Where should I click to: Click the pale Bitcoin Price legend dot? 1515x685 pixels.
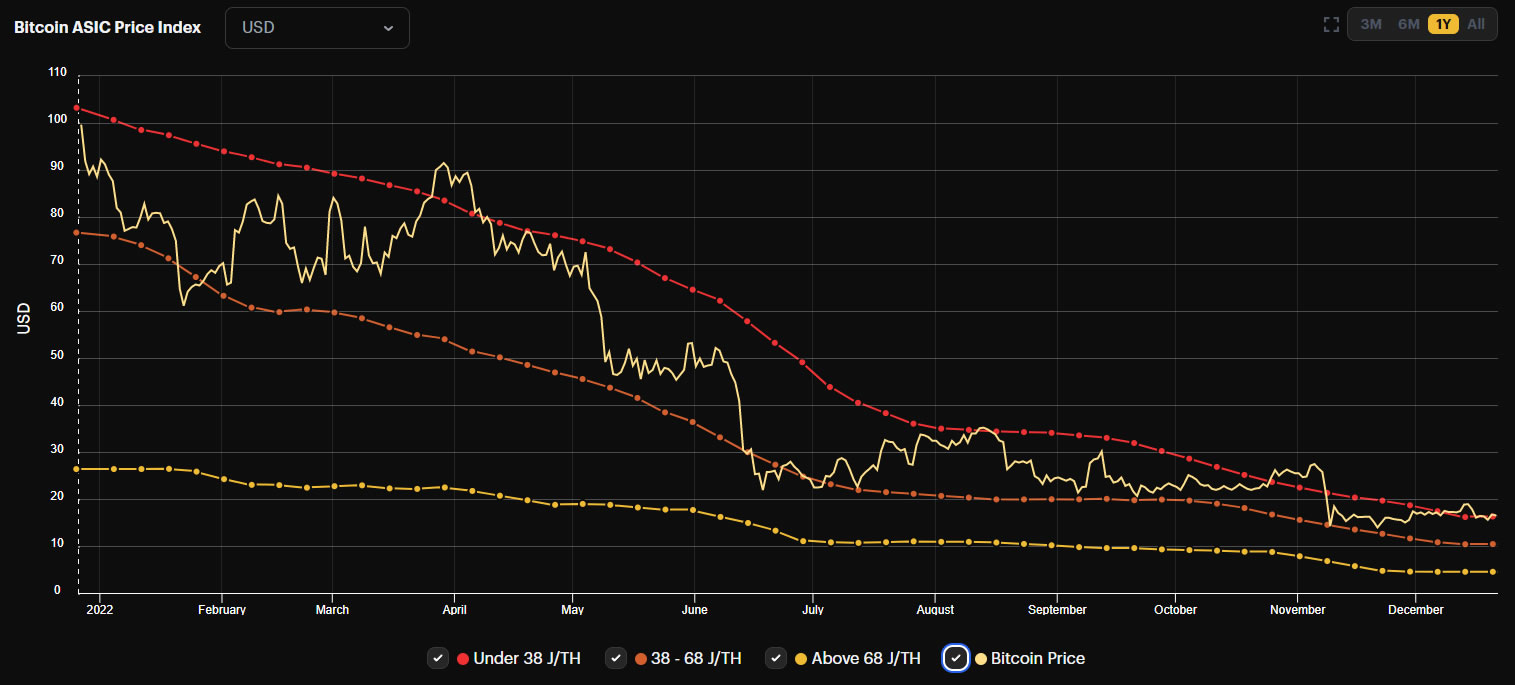click(x=981, y=658)
